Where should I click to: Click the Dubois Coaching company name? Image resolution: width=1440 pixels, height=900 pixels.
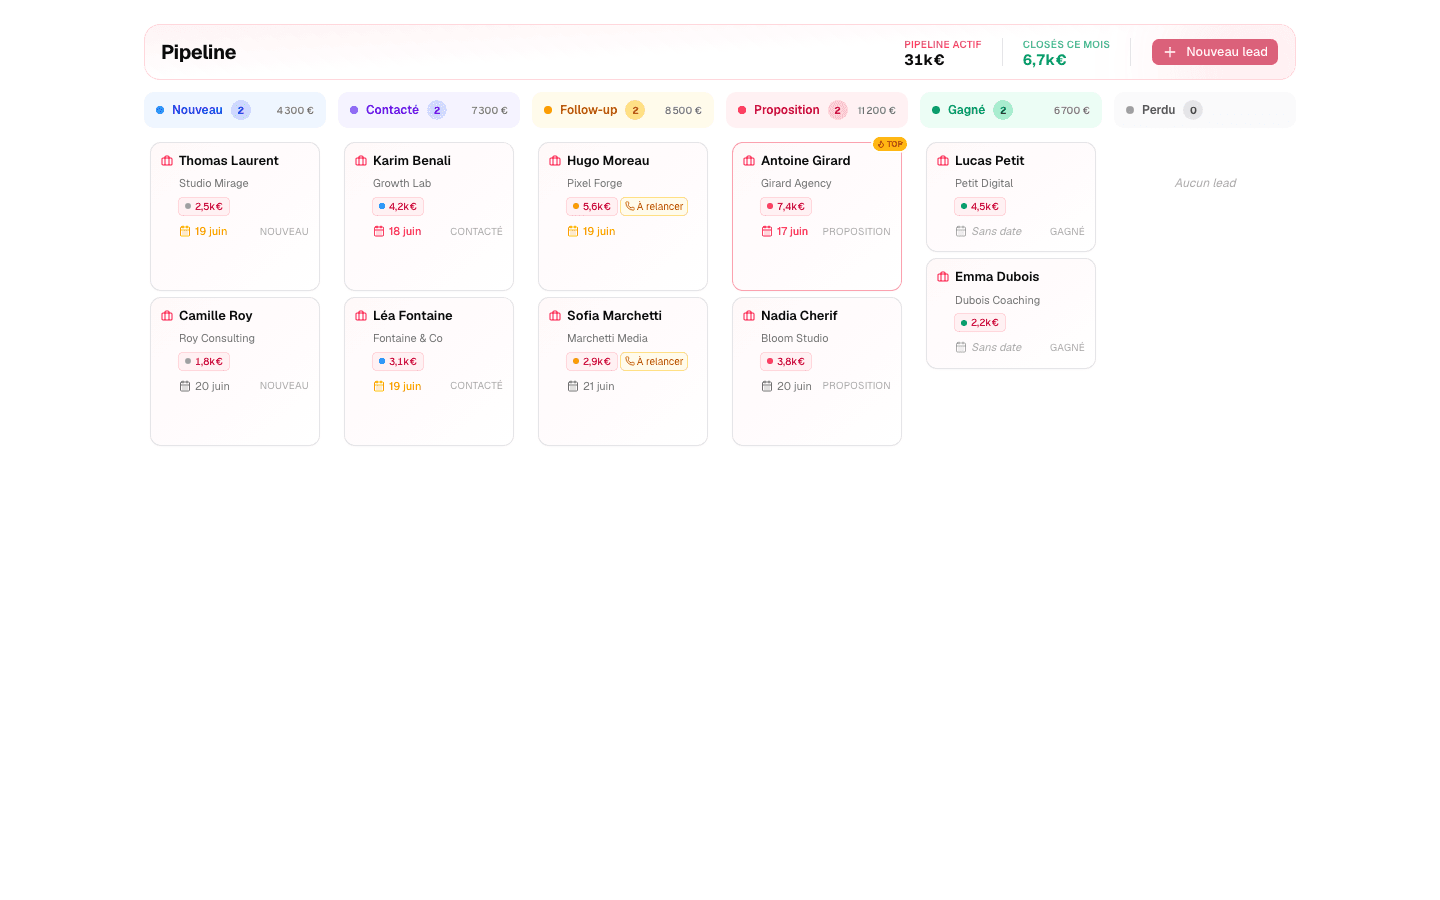[x=998, y=300]
